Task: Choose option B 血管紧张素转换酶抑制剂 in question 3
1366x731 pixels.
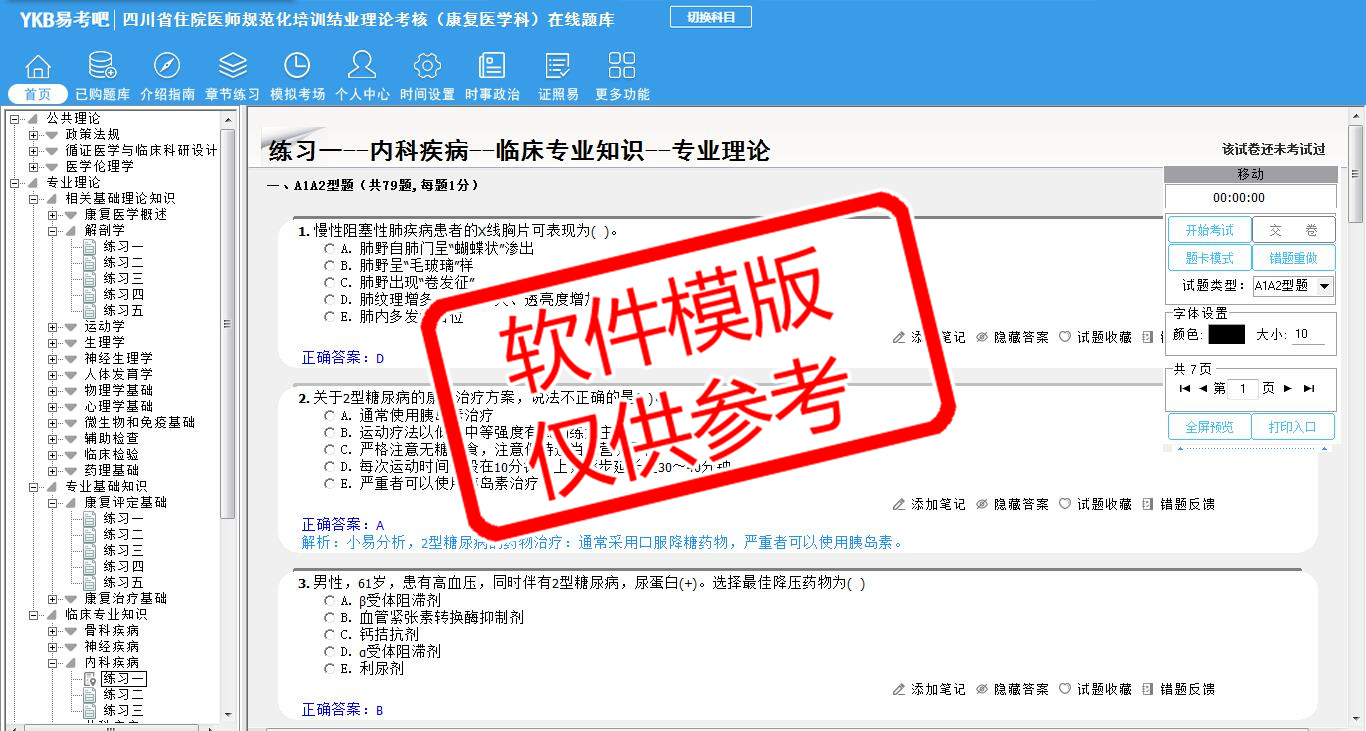Action: (x=329, y=618)
